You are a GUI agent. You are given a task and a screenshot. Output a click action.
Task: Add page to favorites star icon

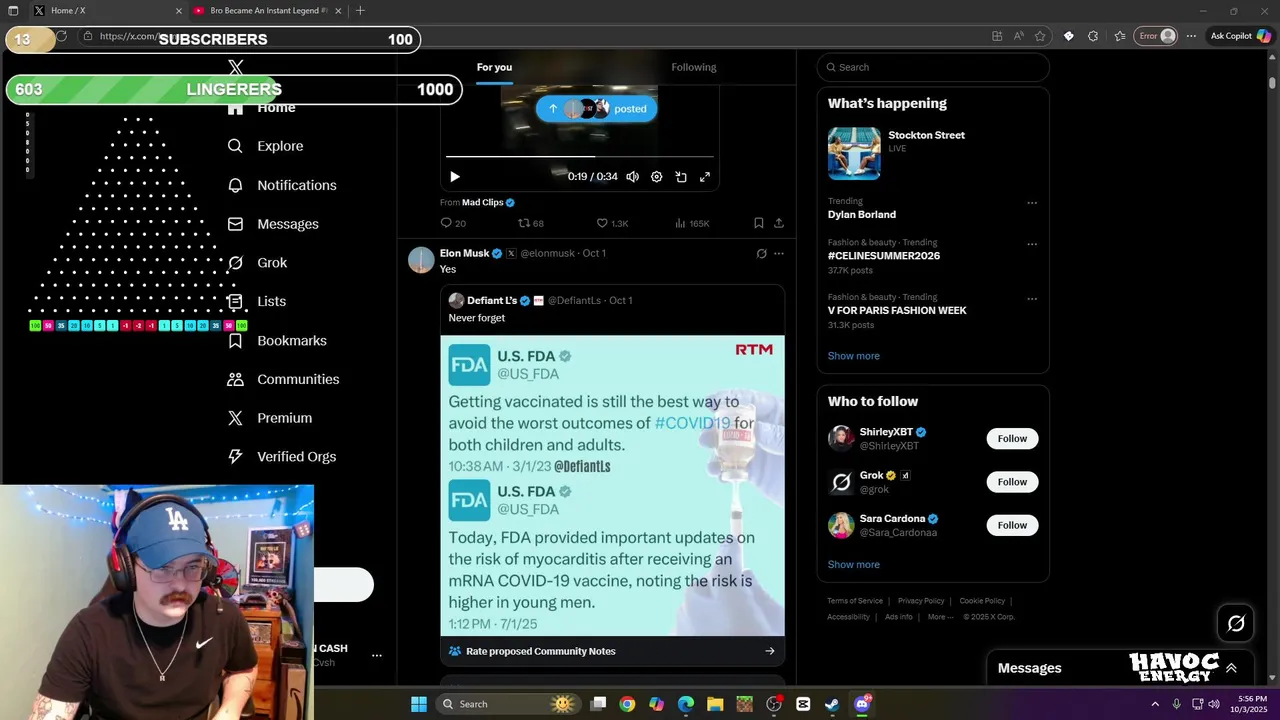point(1040,36)
